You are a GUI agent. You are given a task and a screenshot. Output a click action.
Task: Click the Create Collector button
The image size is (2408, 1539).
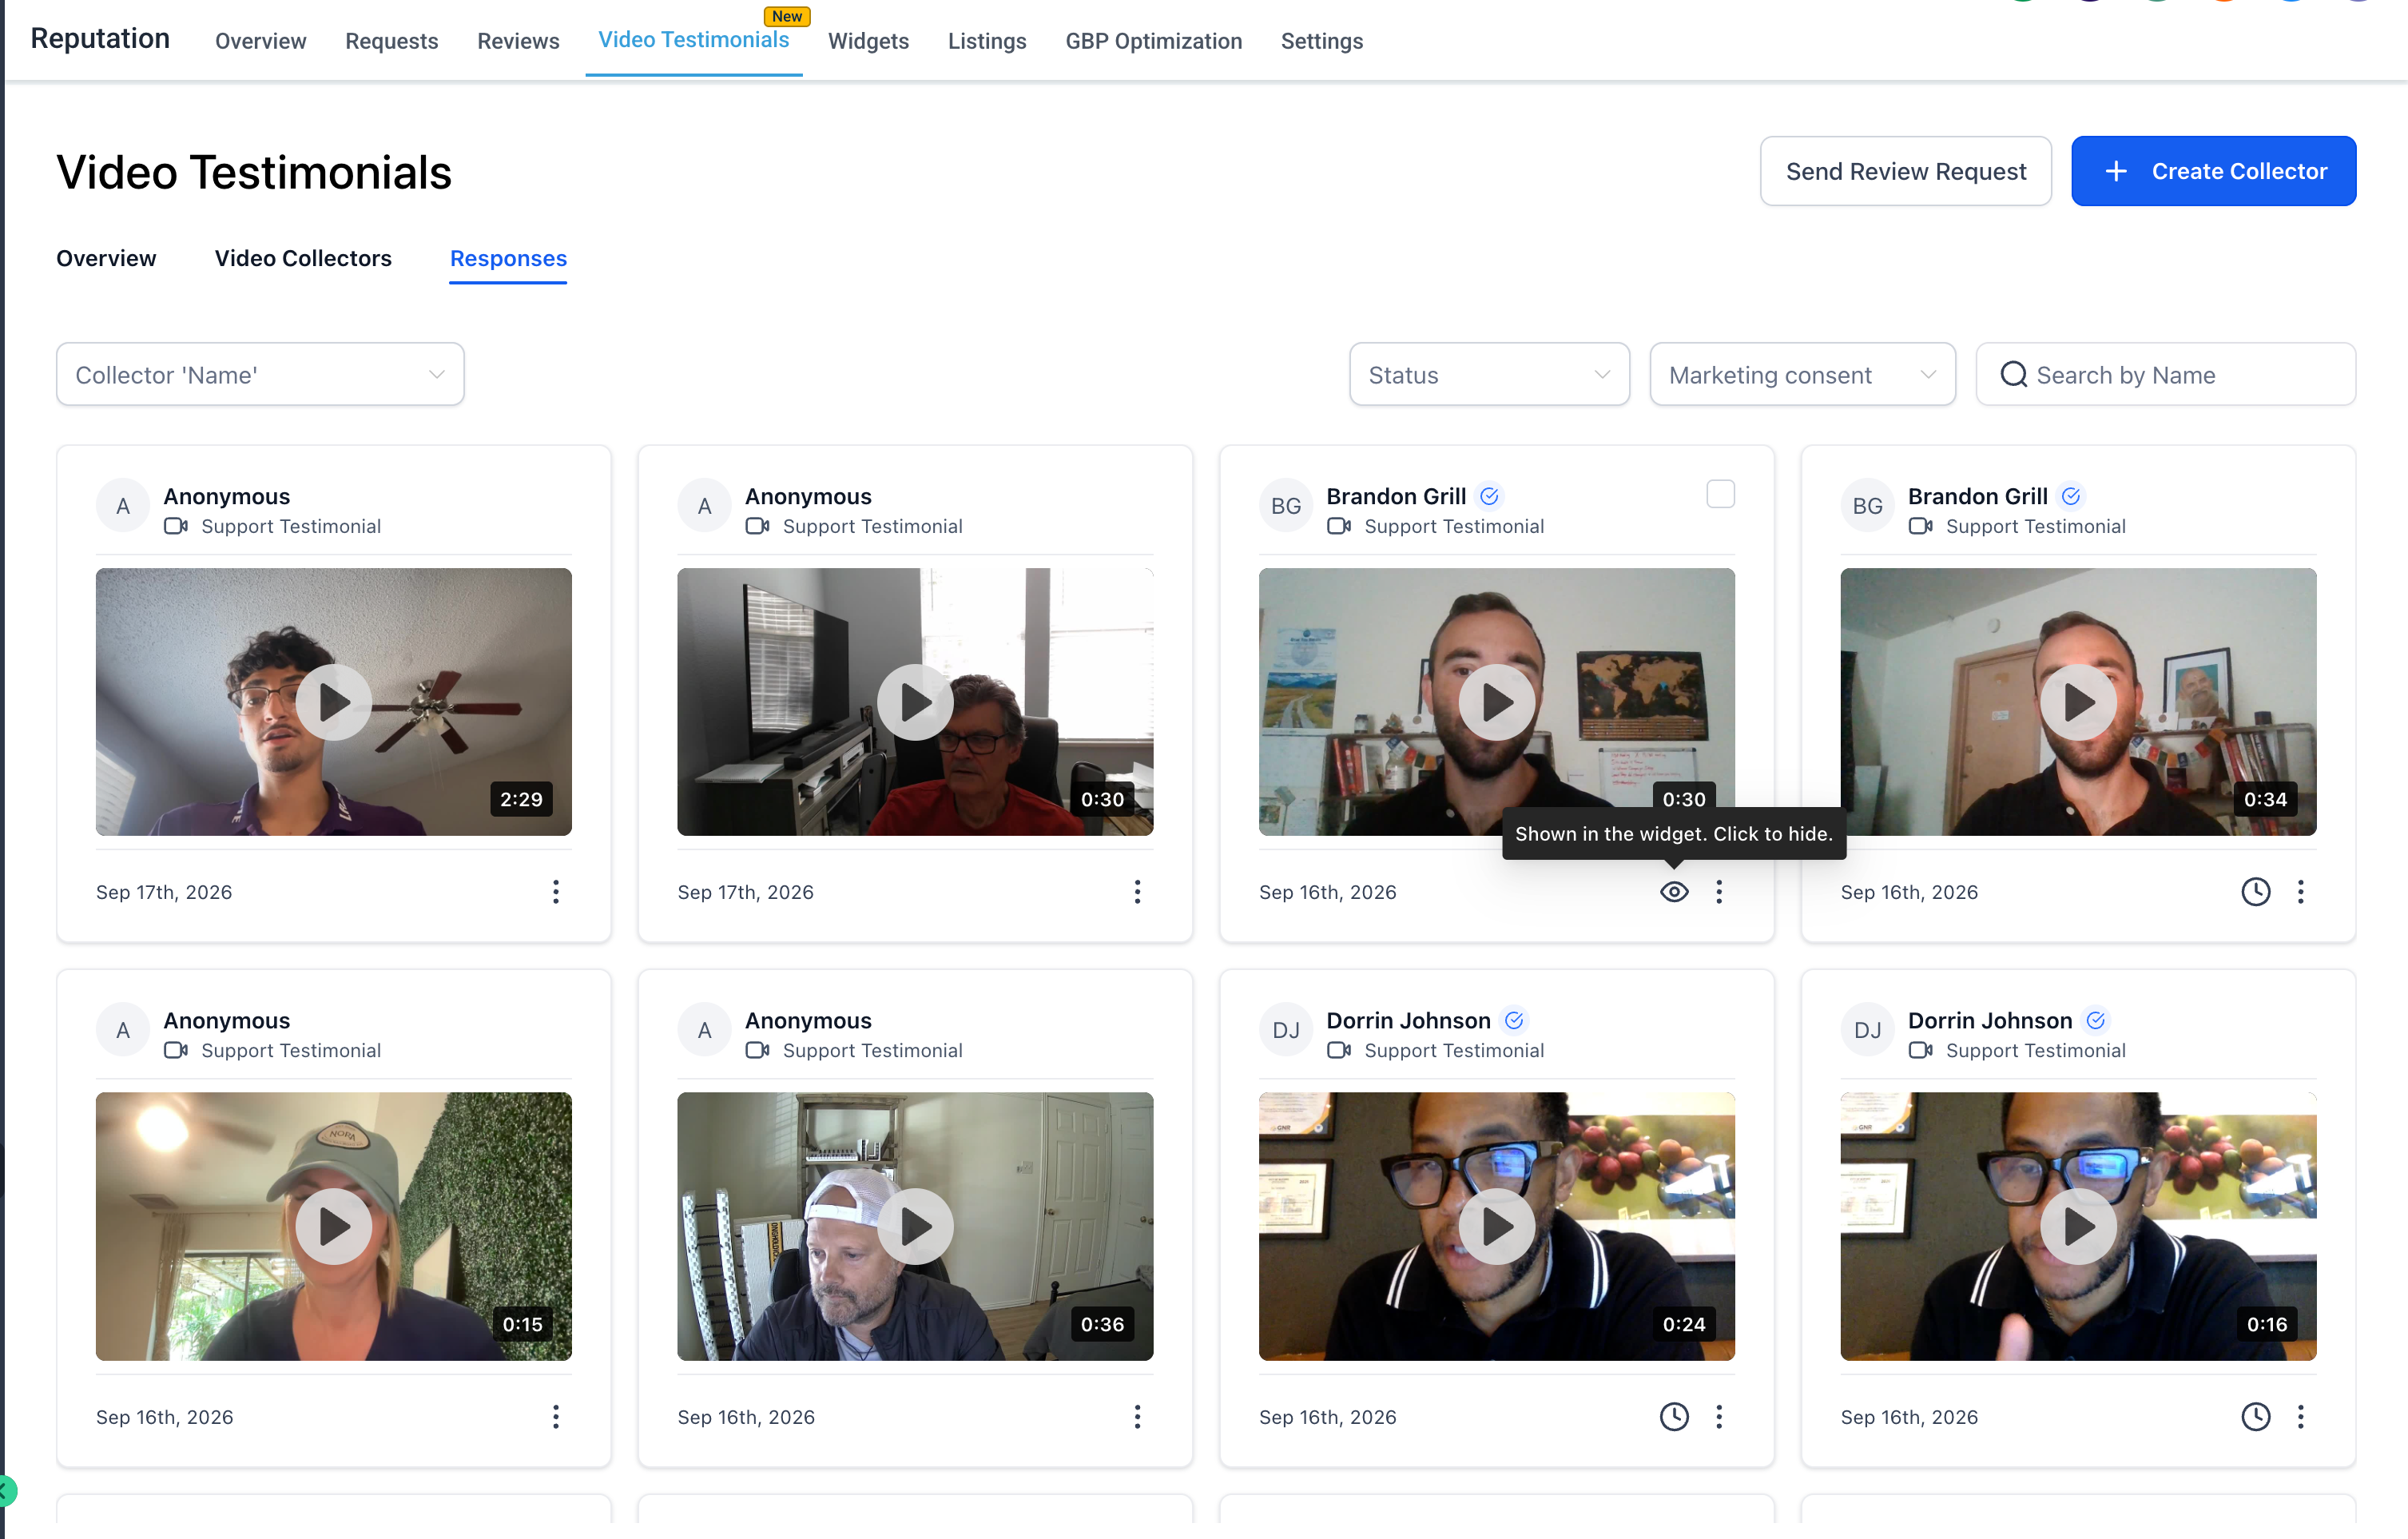[2213, 171]
